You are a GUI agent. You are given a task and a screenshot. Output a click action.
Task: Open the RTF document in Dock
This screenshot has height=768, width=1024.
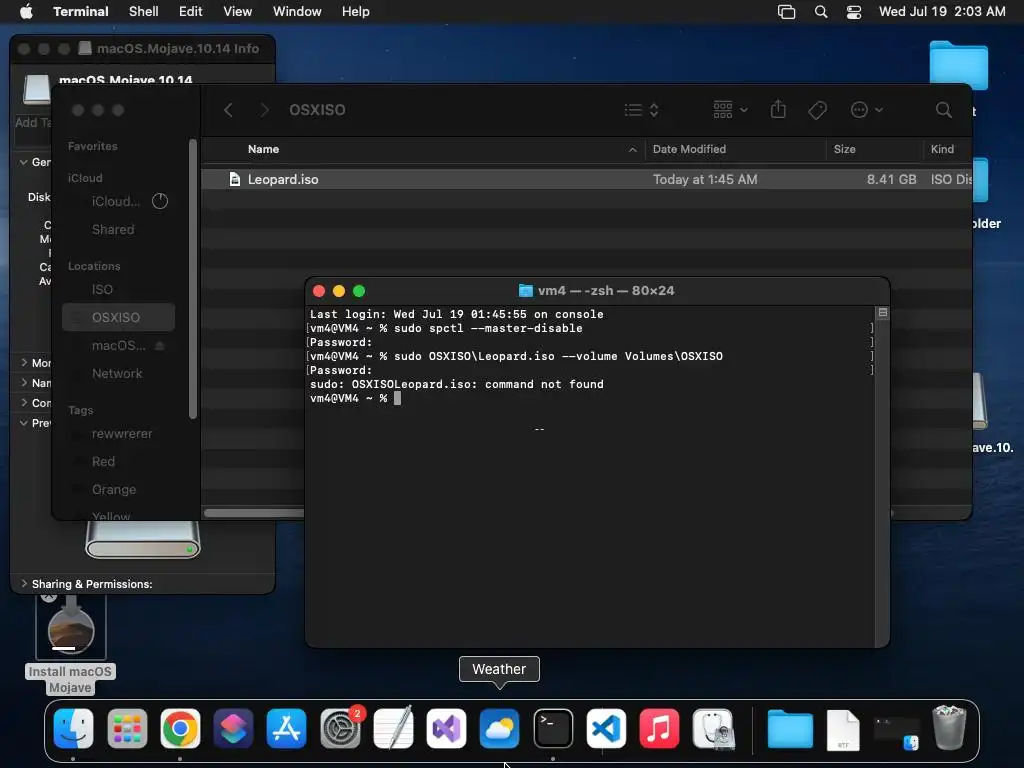[843, 729]
